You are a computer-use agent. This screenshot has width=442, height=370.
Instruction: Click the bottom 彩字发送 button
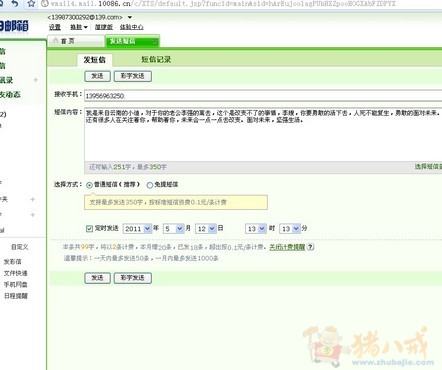click(x=133, y=278)
